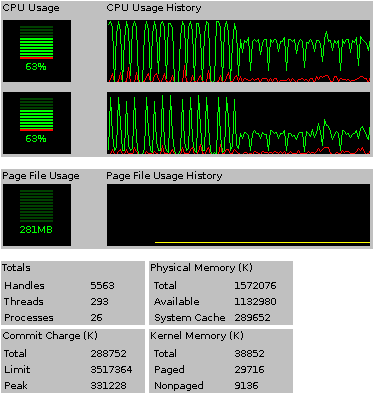Click the second CPU Usage History graph
373x393 pixels.
click(x=238, y=123)
